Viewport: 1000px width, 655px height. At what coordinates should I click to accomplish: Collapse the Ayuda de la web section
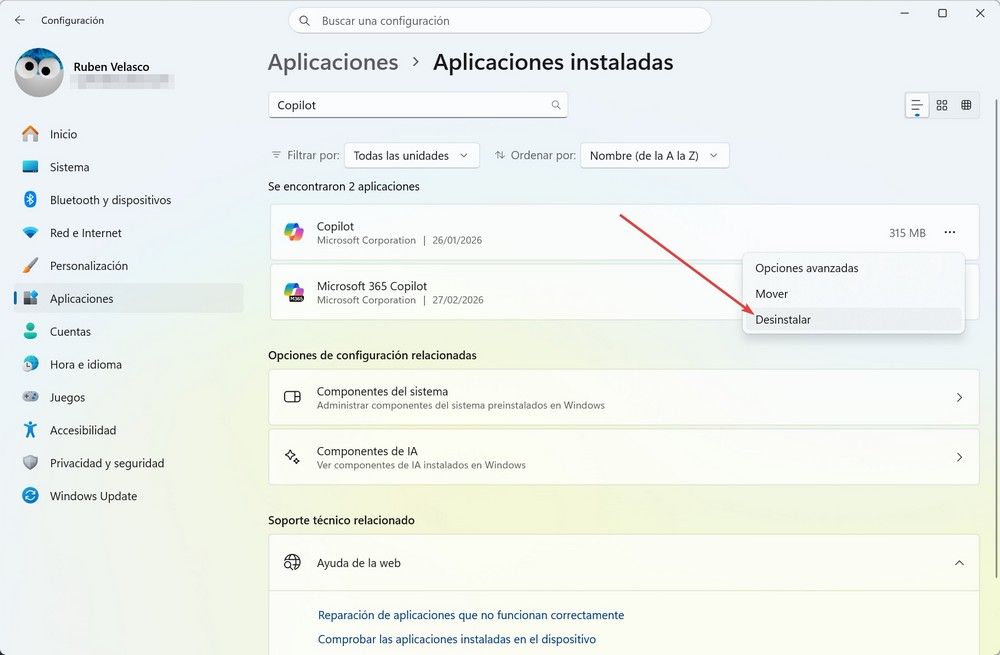[x=957, y=562]
